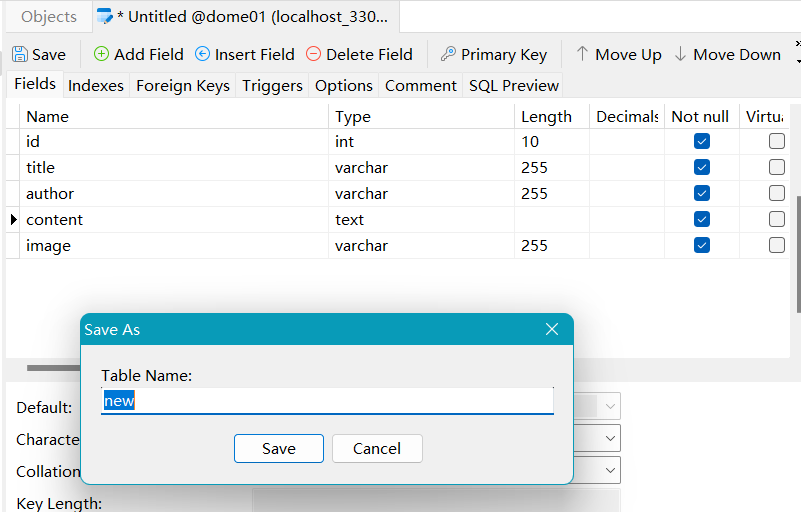801x512 pixels.
Task: Enable Virtual checkbox for the image field
Action: [776, 245]
